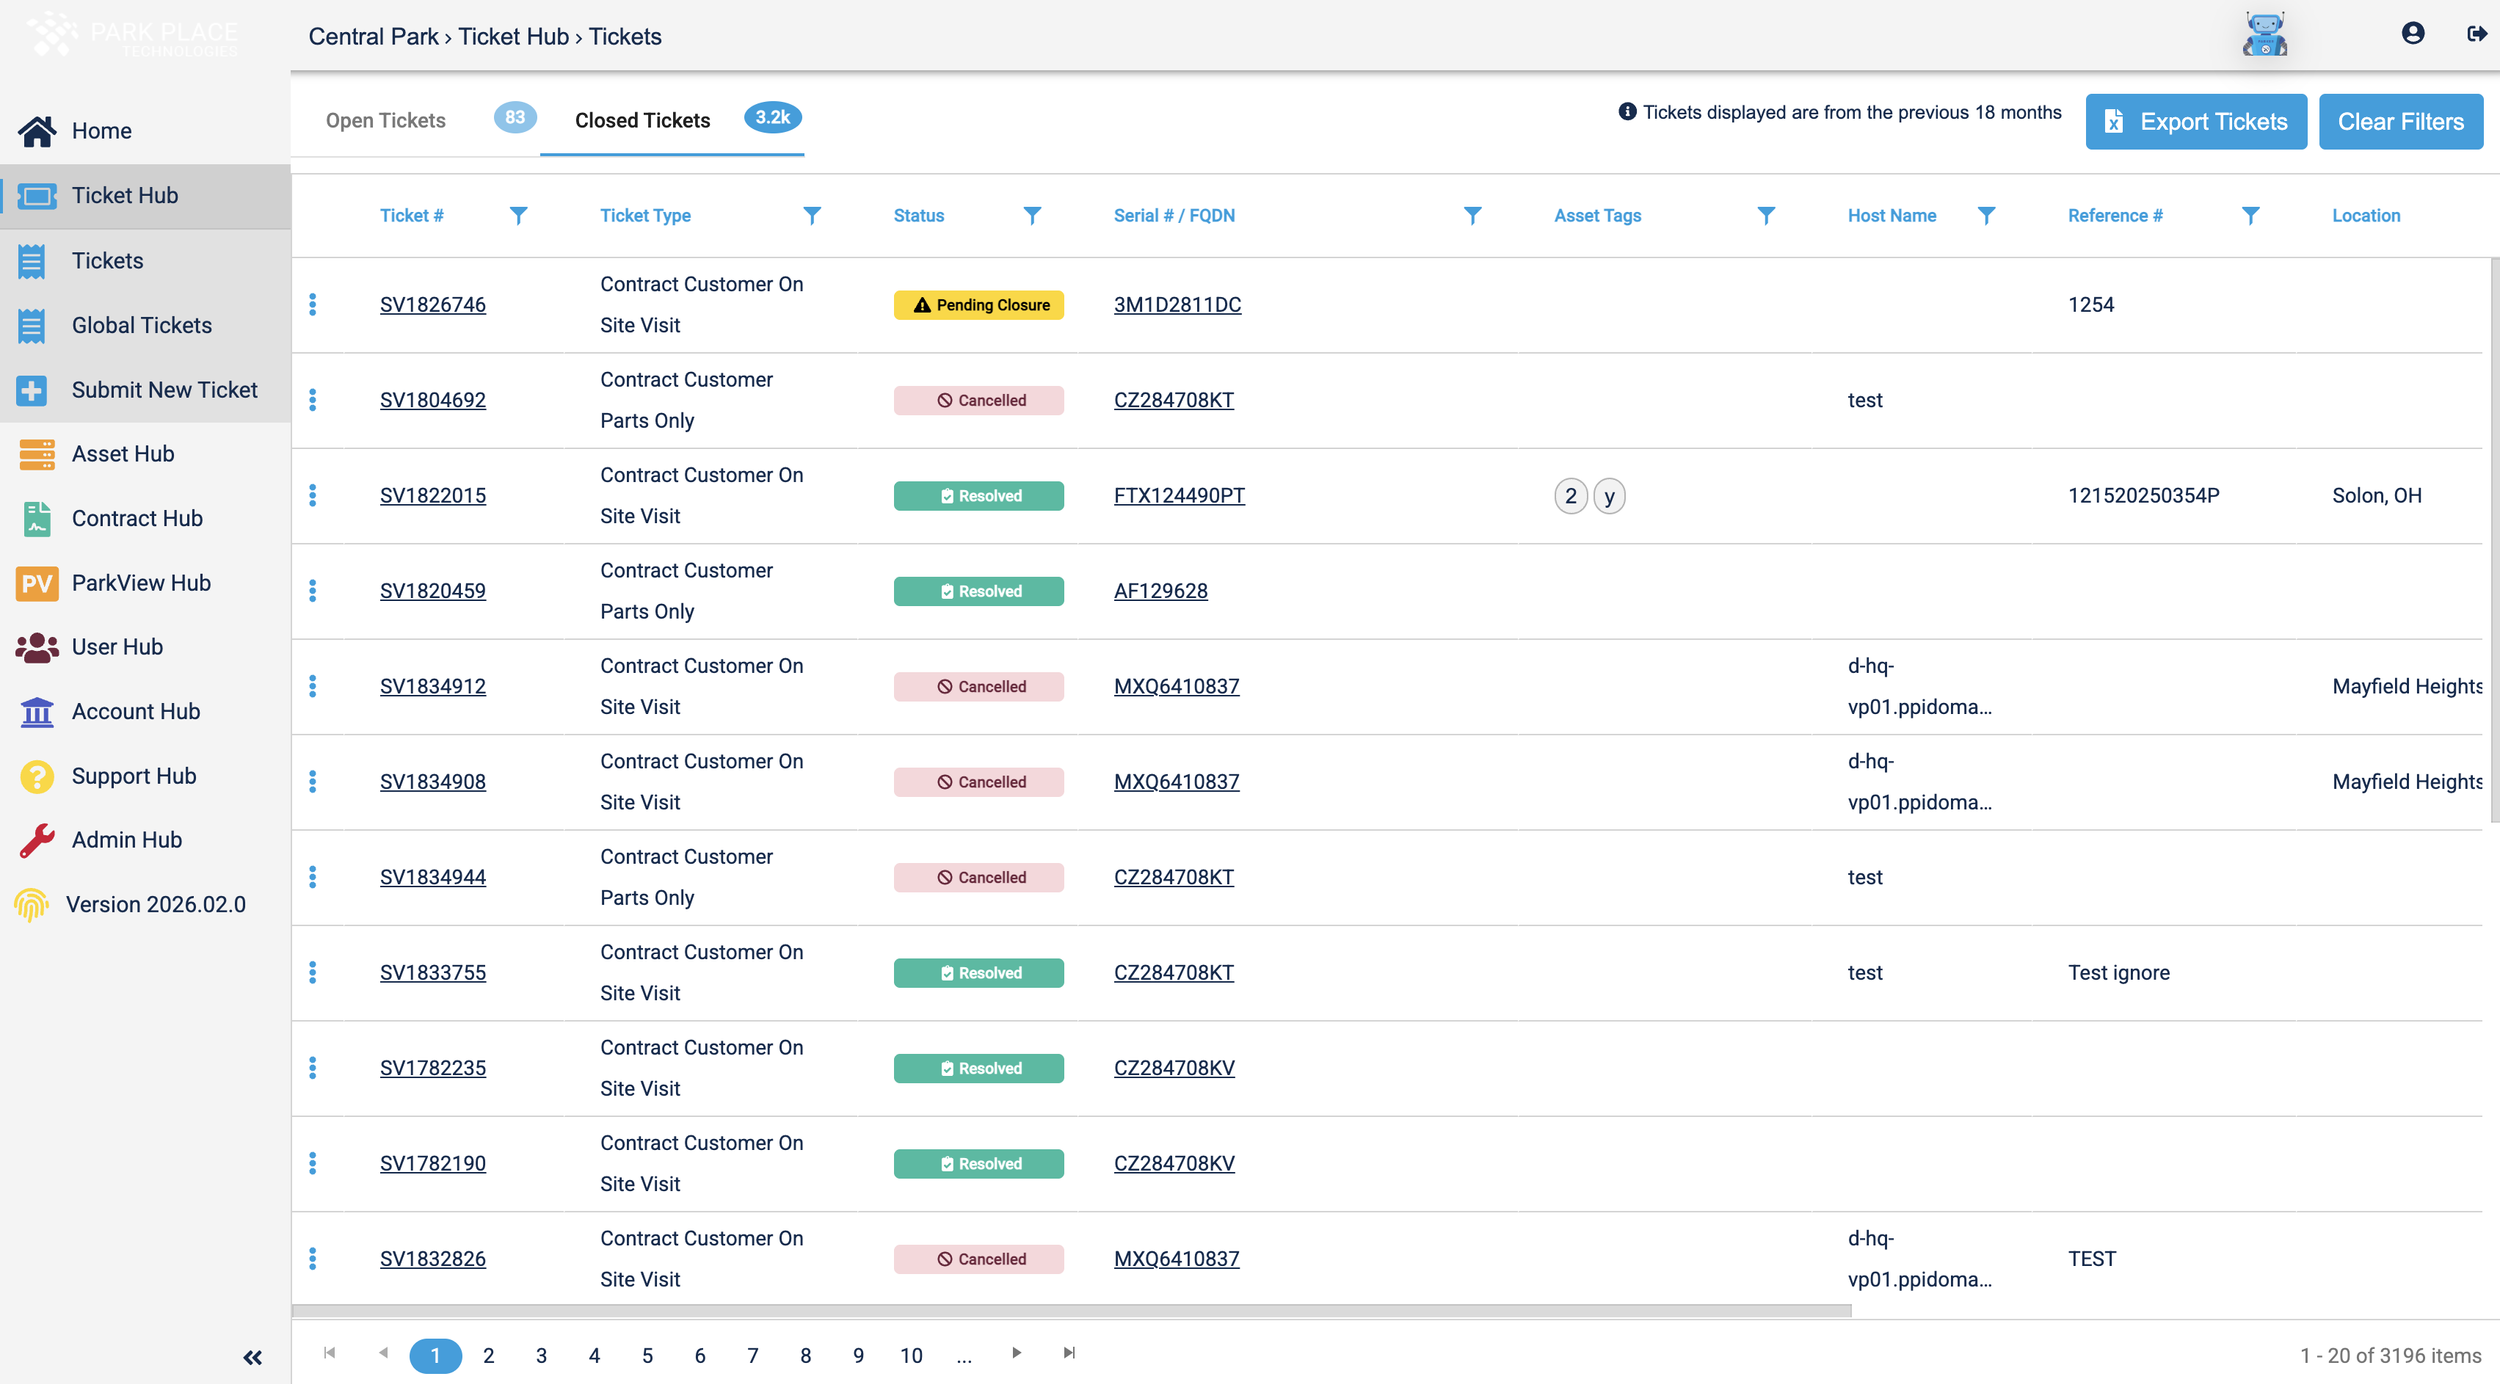Open Contract Hub document icon

pyautogui.click(x=37, y=519)
